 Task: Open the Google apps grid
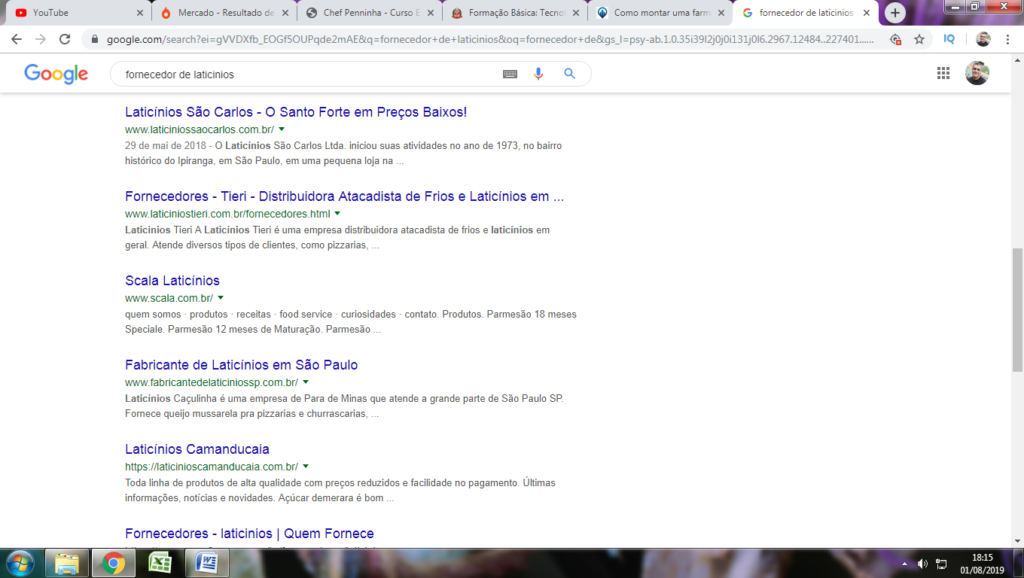point(943,73)
